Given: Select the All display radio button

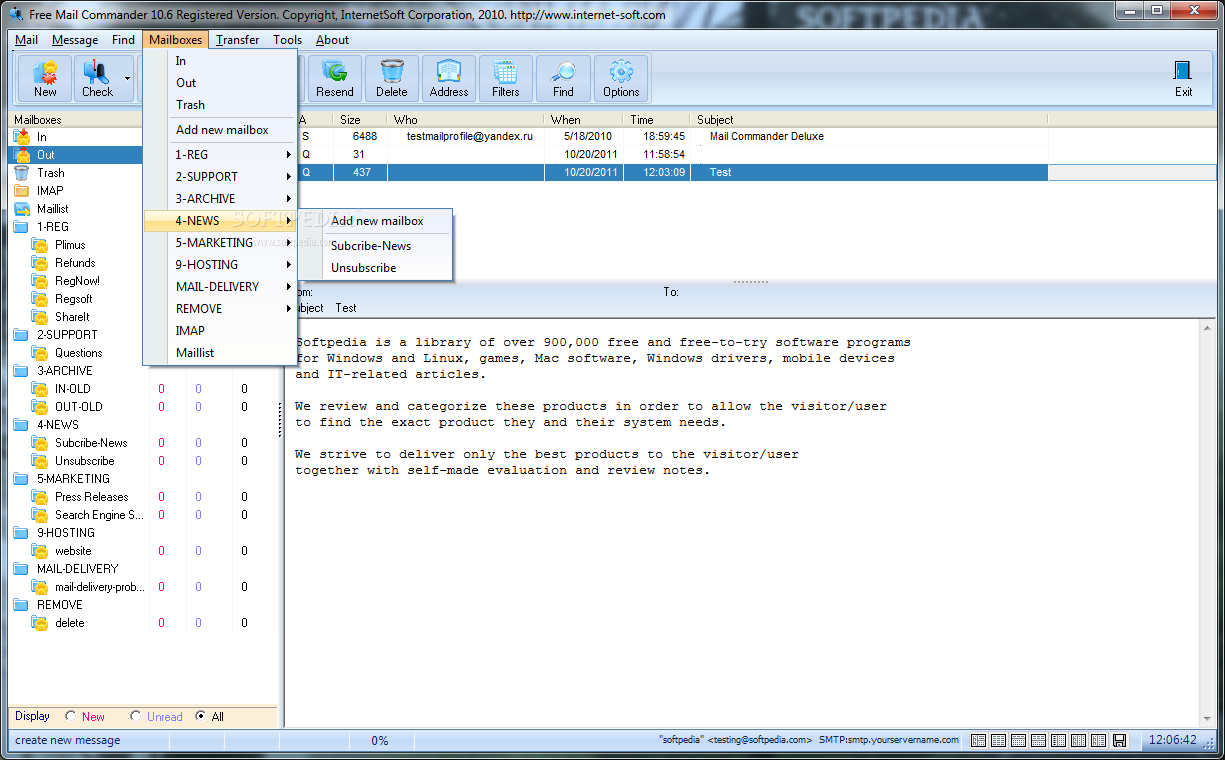Looking at the screenshot, I should click(201, 716).
